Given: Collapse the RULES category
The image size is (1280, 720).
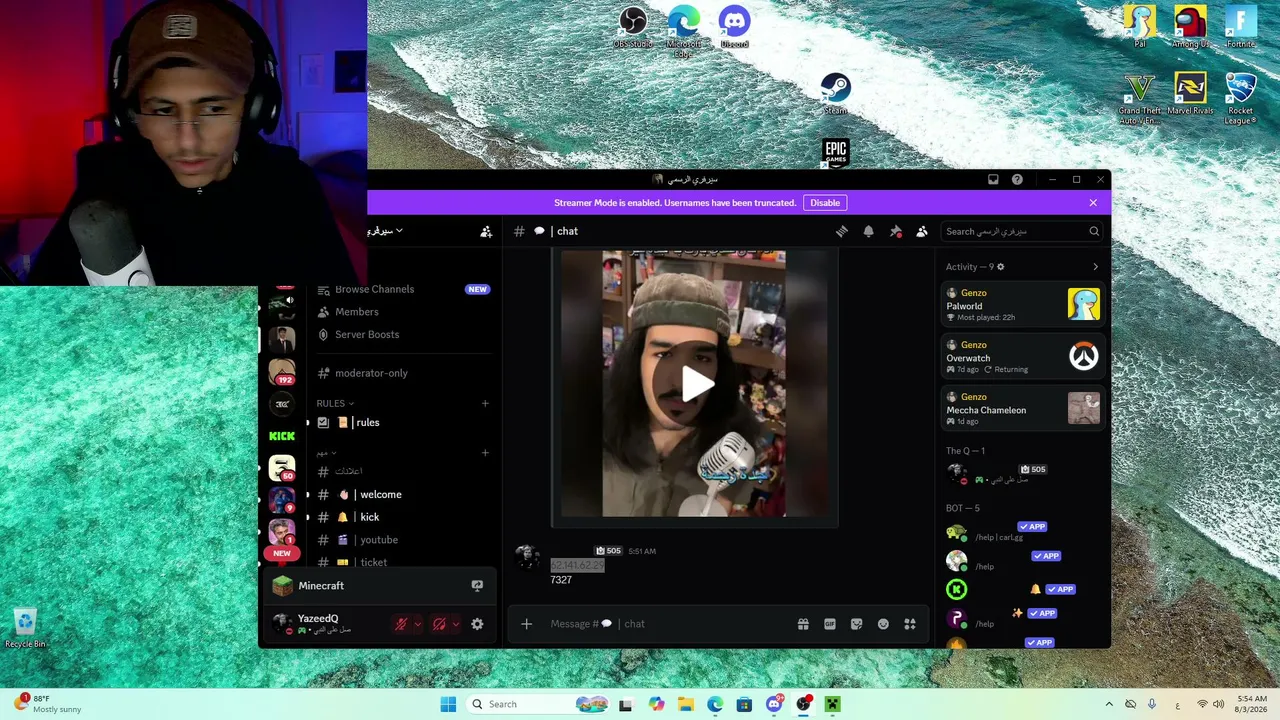Looking at the screenshot, I should (x=335, y=404).
